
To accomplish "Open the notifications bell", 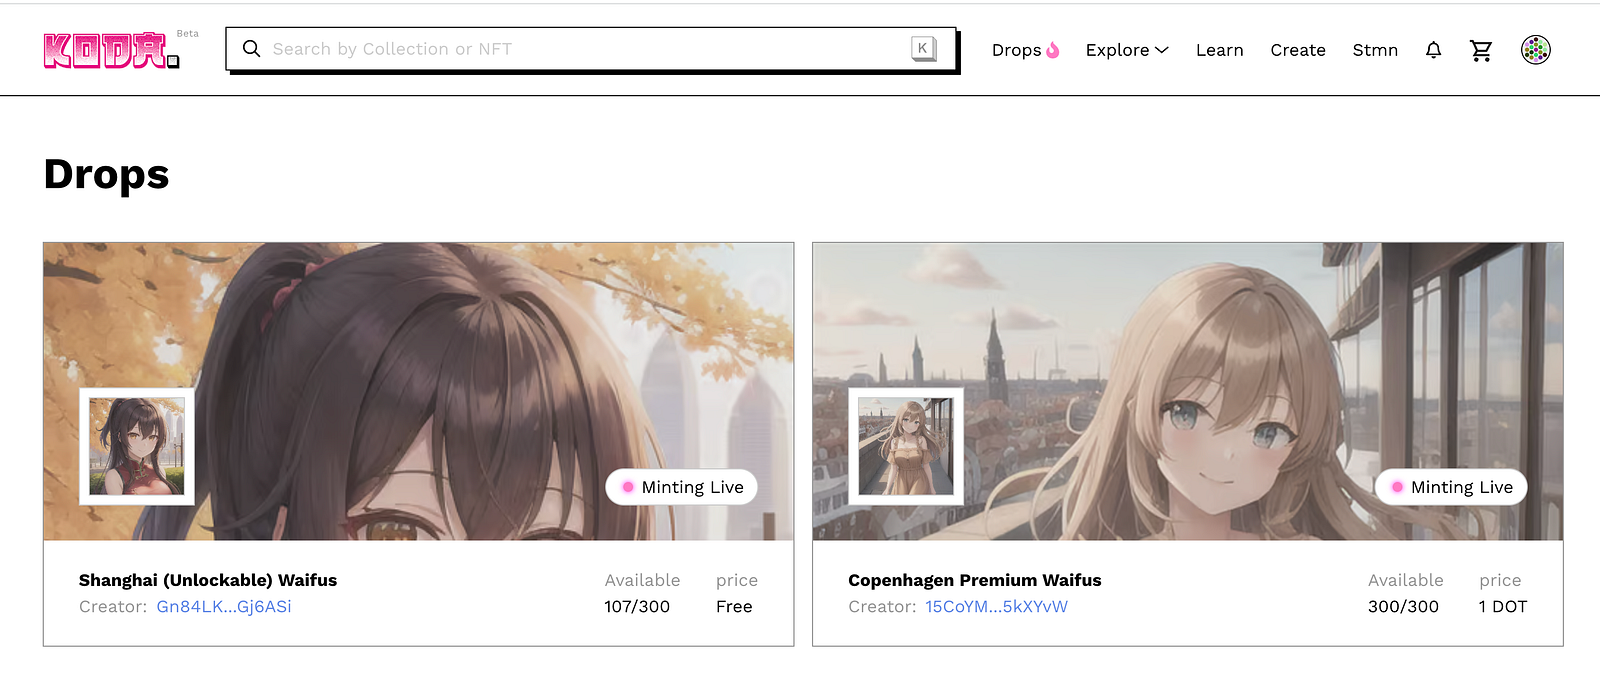I will pos(1433,50).
